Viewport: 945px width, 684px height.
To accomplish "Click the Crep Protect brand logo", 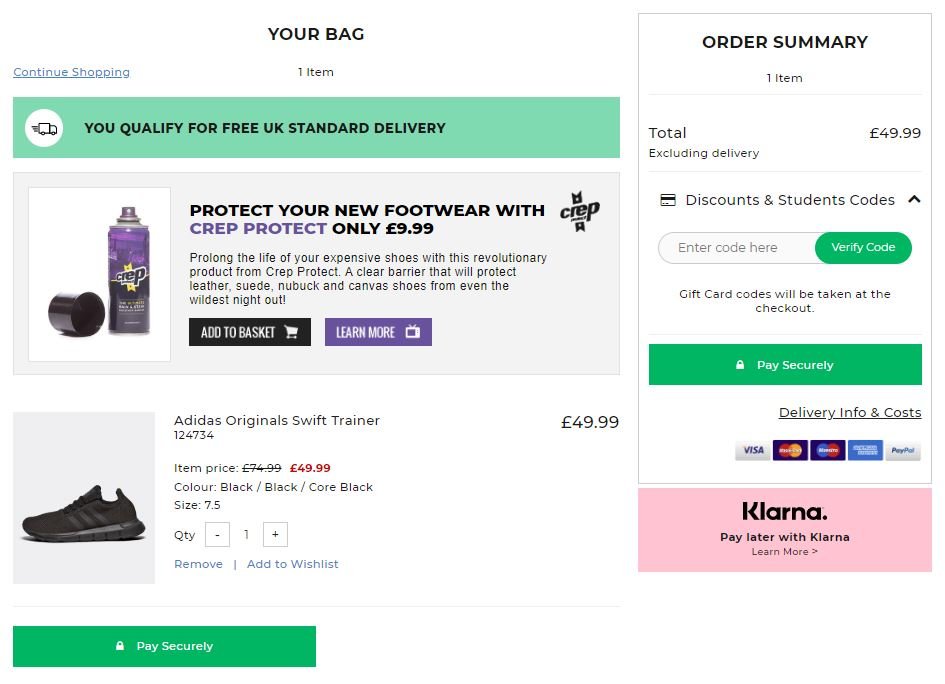I will point(579,212).
